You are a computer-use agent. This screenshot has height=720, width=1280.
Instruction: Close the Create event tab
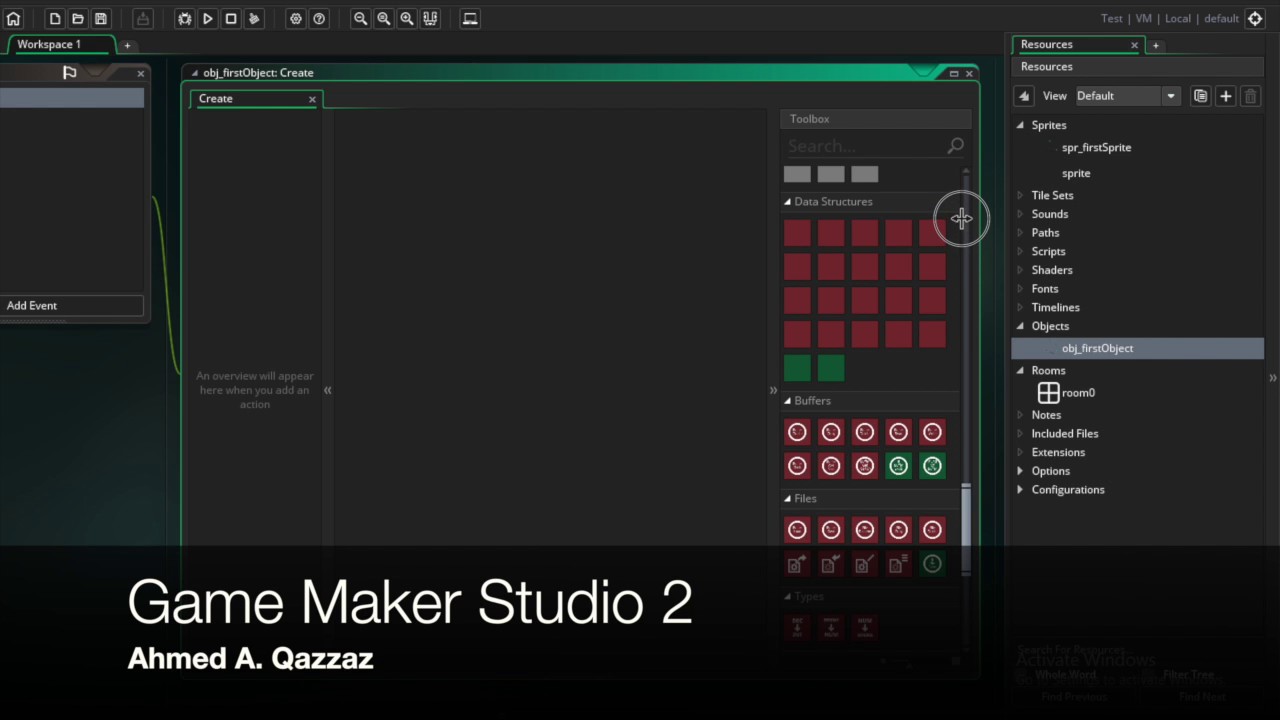[x=312, y=99]
